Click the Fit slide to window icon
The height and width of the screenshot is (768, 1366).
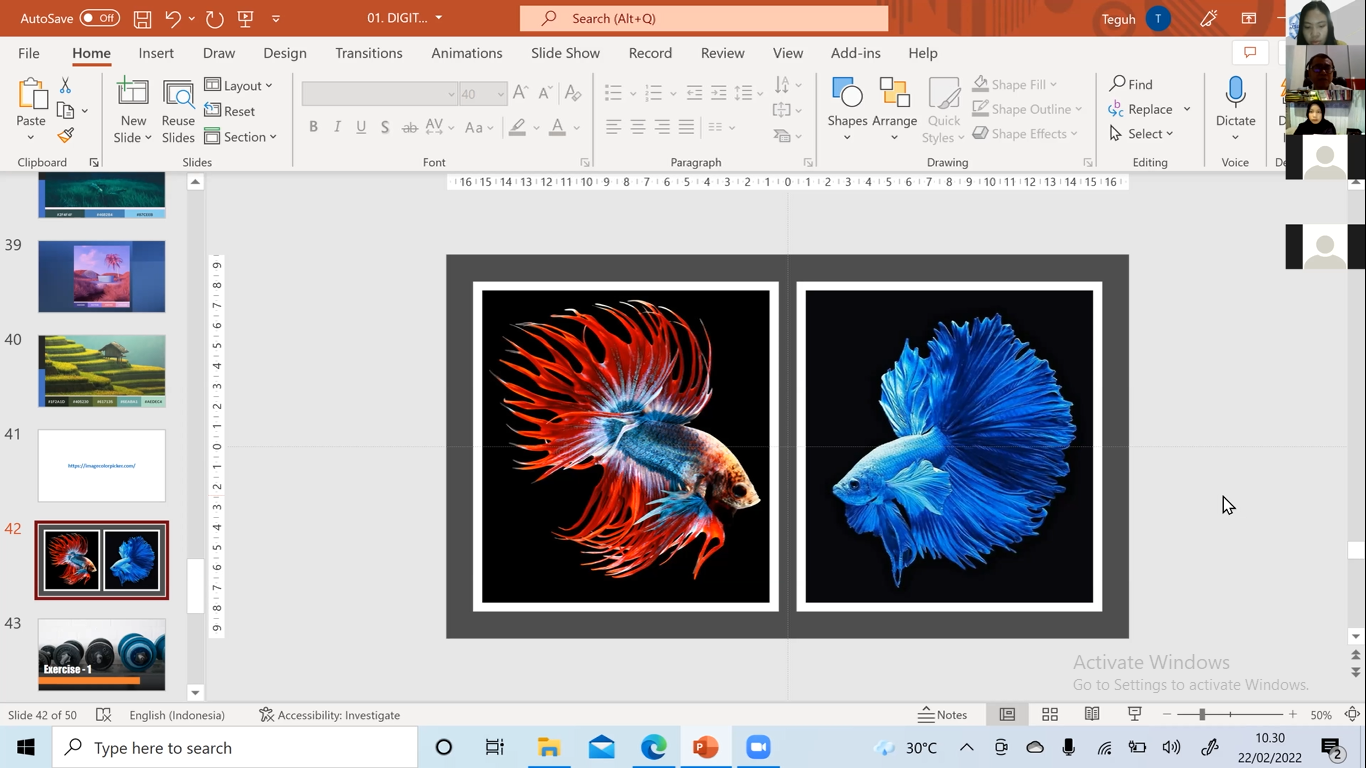tap(1352, 714)
